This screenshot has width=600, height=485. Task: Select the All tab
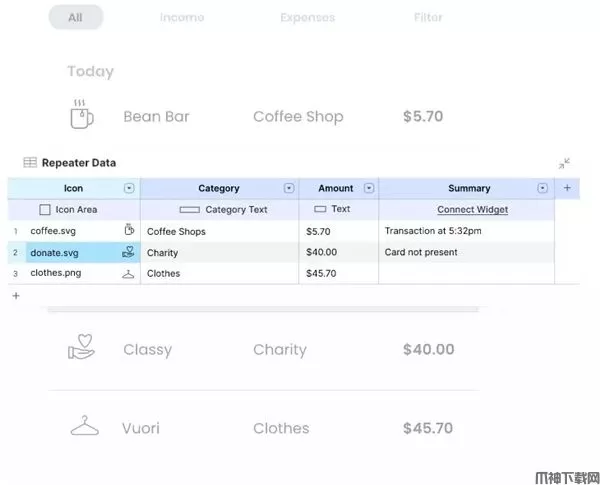coord(76,17)
